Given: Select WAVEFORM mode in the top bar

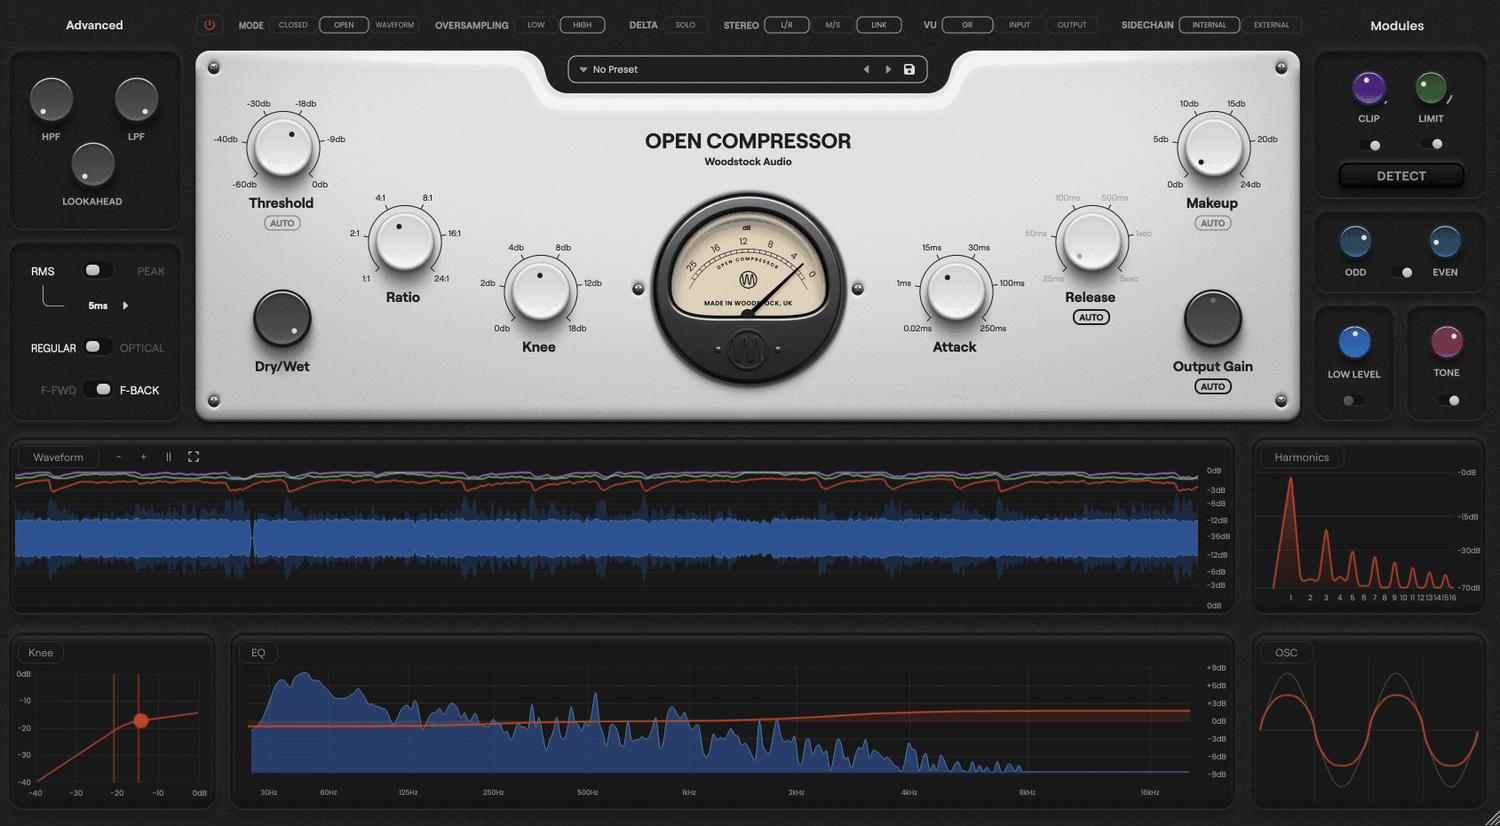Looking at the screenshot, I should [x=394, y=25].
